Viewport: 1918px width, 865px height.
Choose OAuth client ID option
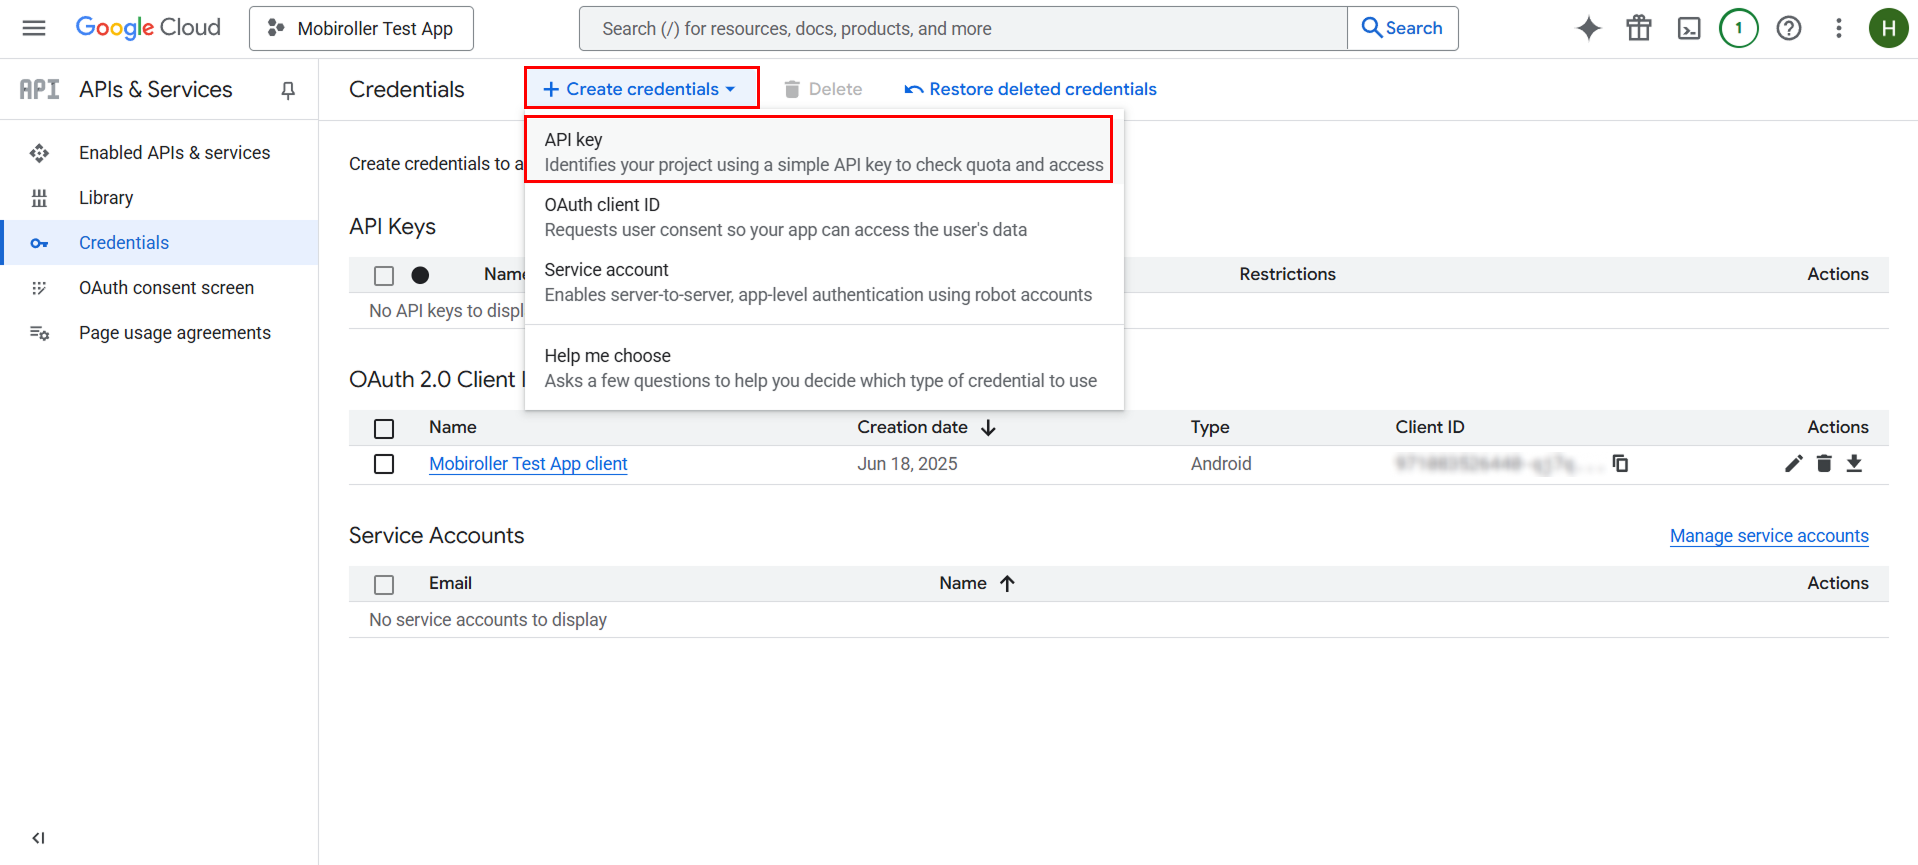(x=824, y=217)
